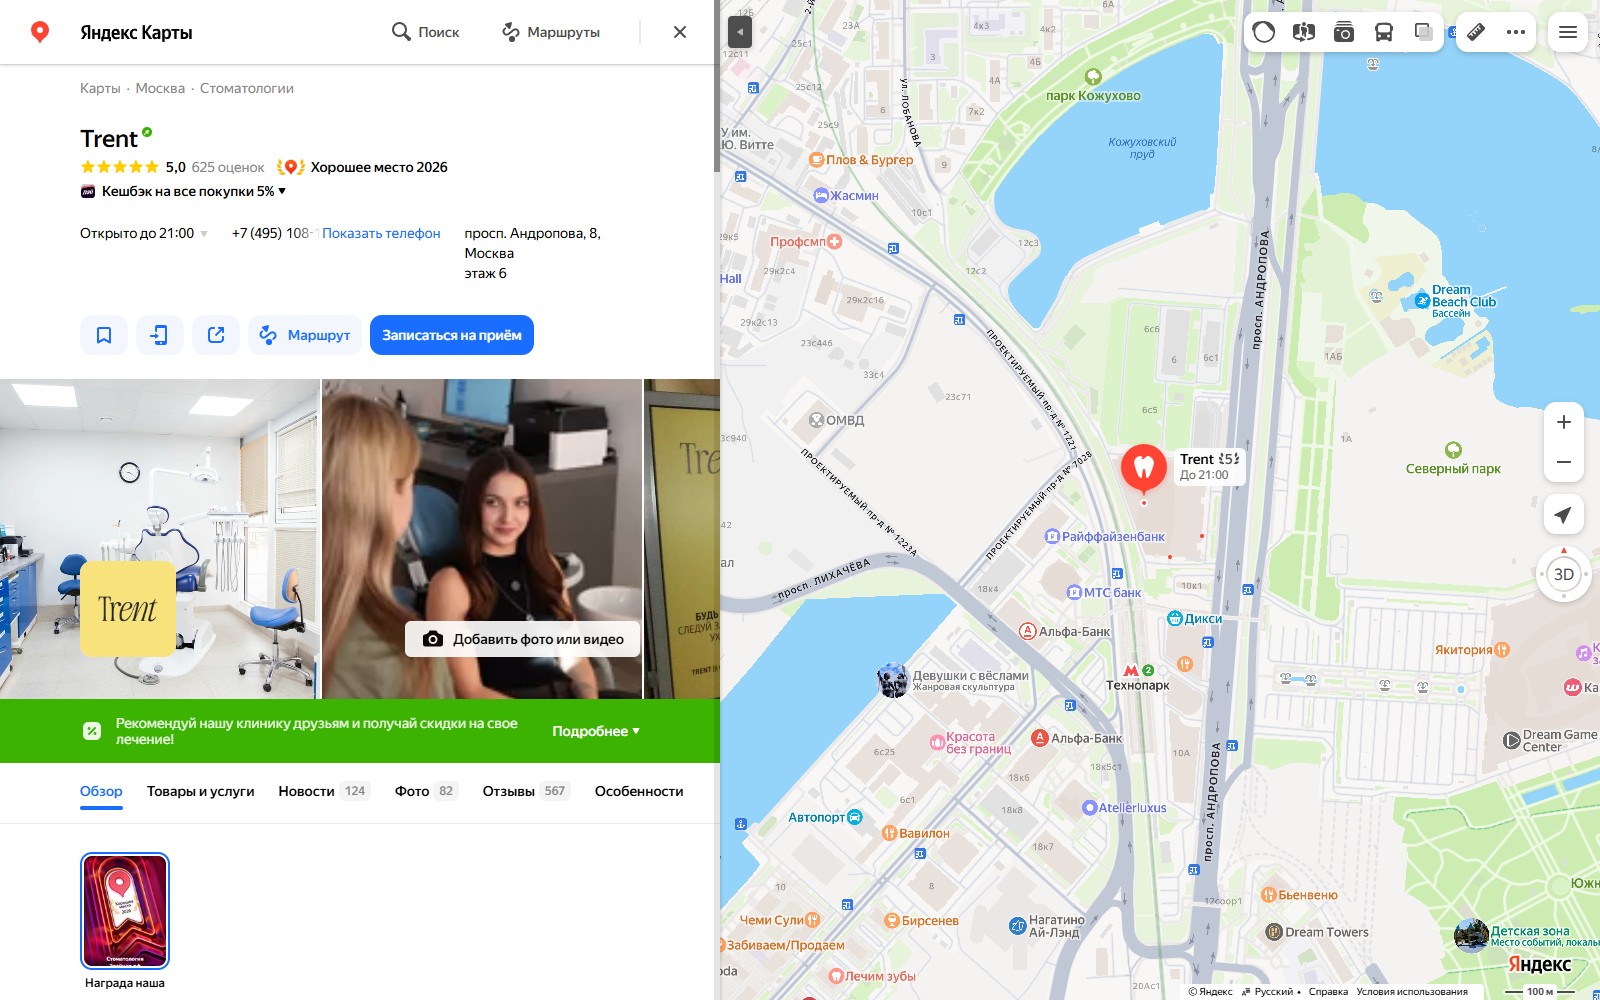1600x1000 pixels.
Task: Click the red Trent tooth map pin
Action: (x=1144, y=467)
